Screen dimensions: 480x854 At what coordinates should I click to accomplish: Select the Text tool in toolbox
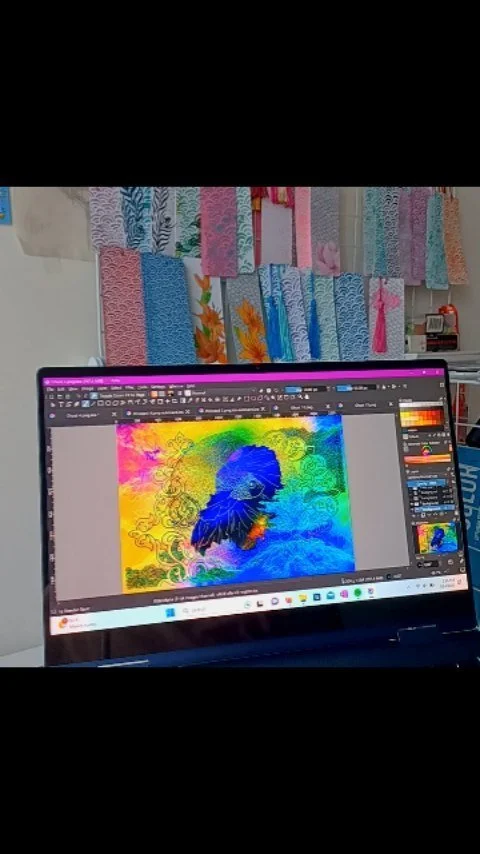pos(62,404)
